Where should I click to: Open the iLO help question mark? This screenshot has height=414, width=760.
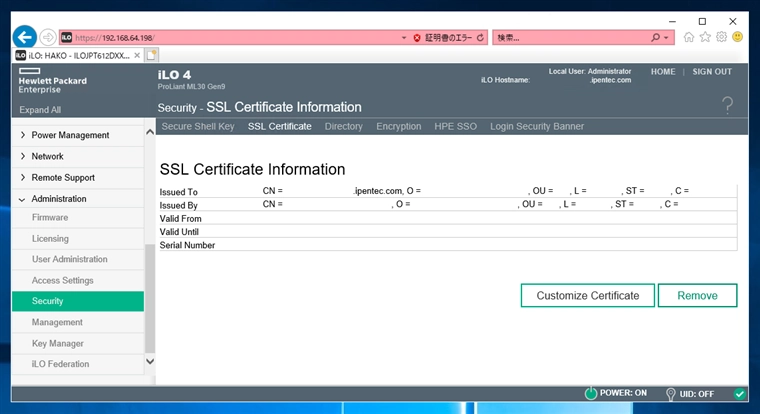pos(728,105)
